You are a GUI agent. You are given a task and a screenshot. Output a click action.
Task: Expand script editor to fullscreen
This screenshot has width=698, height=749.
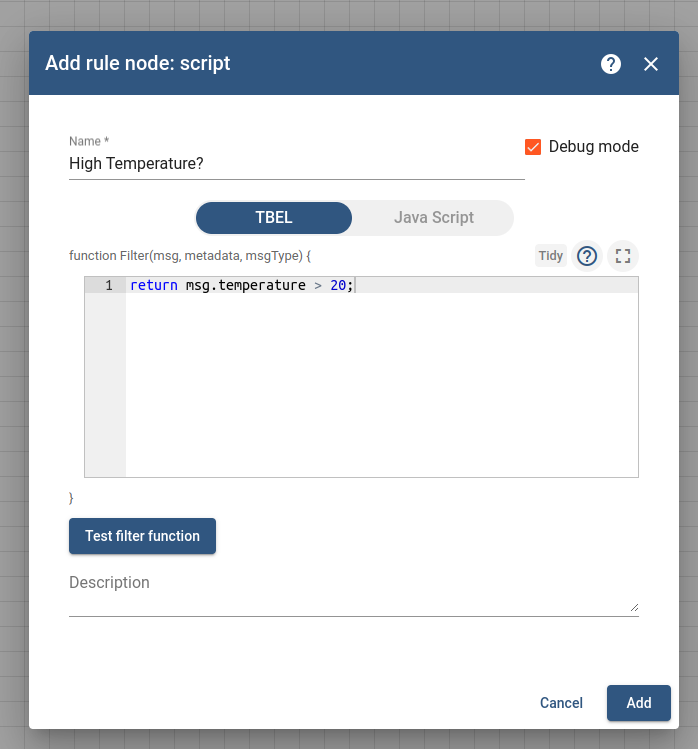pos(623,256)
